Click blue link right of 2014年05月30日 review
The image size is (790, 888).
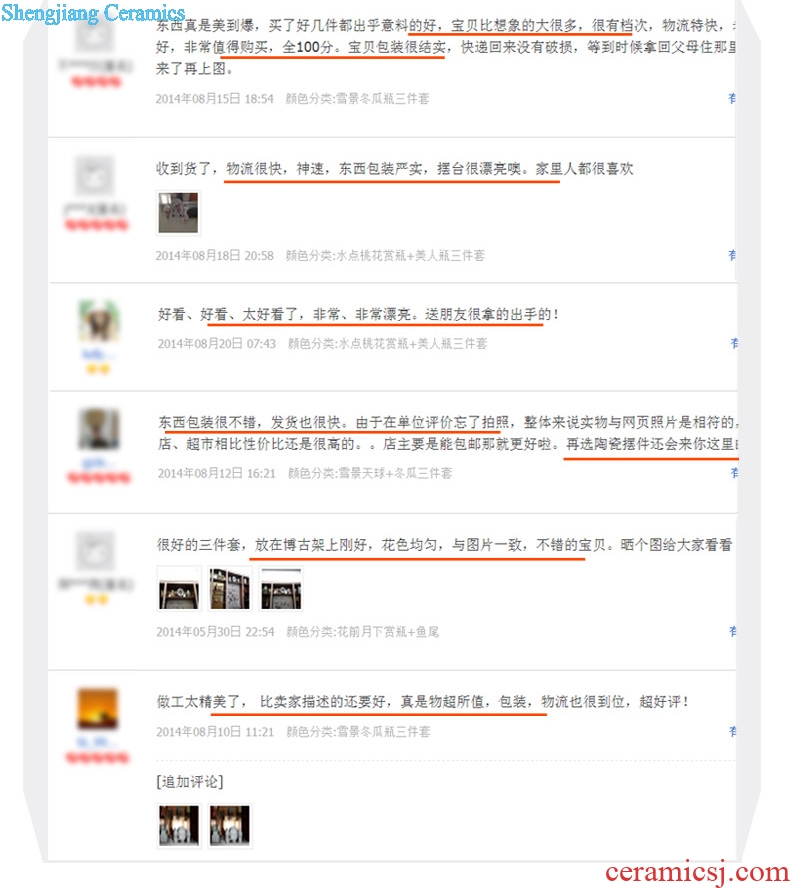[733, 631]
